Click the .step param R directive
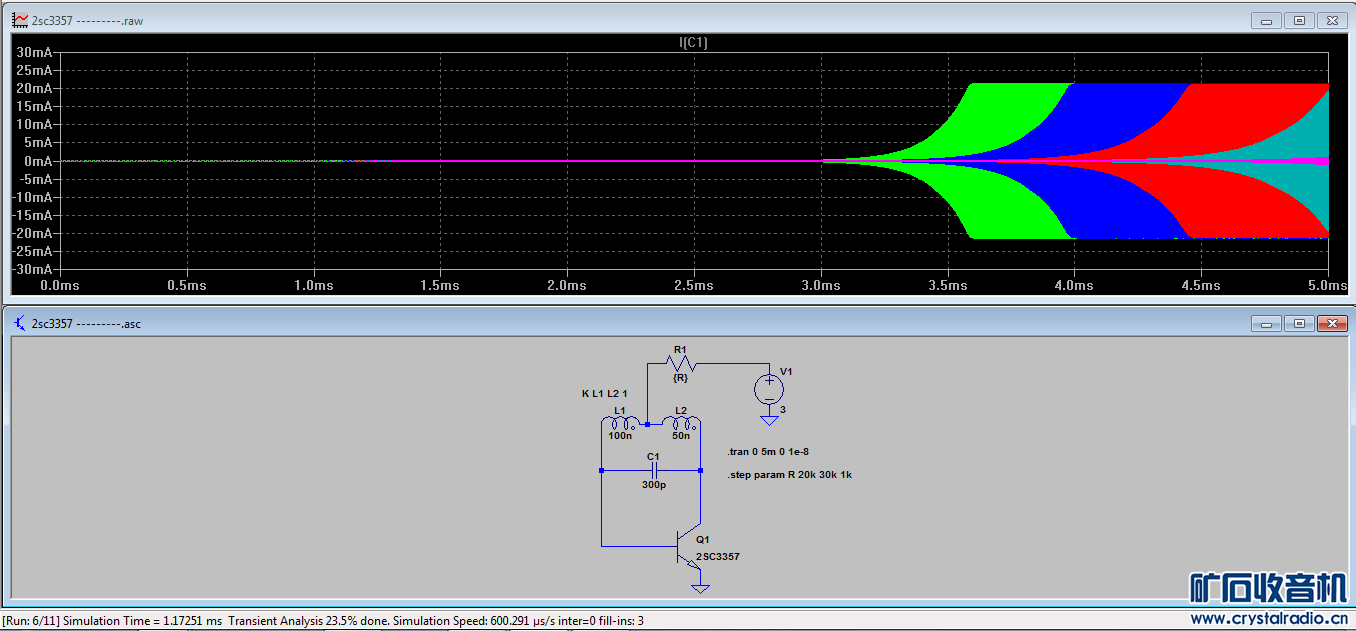 [789, 475]
